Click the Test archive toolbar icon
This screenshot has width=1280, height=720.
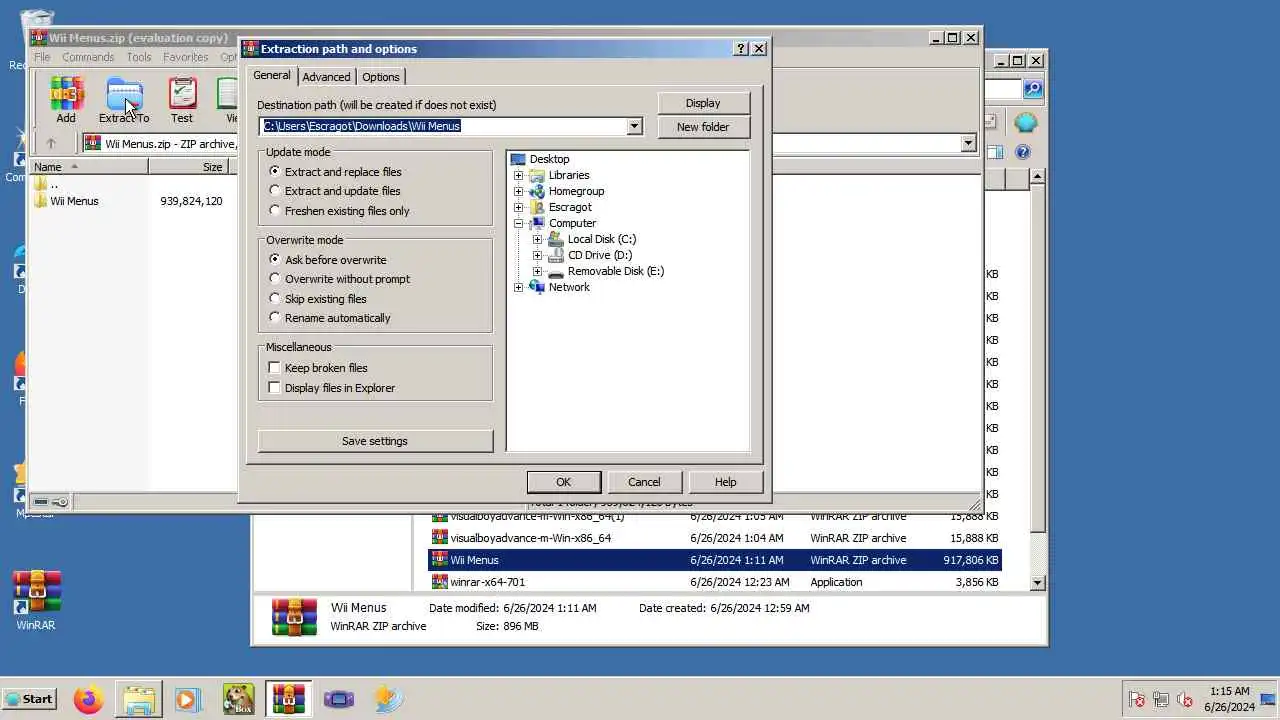tap(182, 94)
